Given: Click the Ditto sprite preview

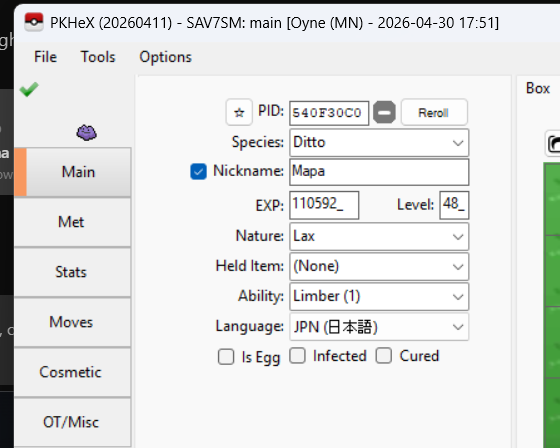Looking at the screenshot, I should (86, 133).
